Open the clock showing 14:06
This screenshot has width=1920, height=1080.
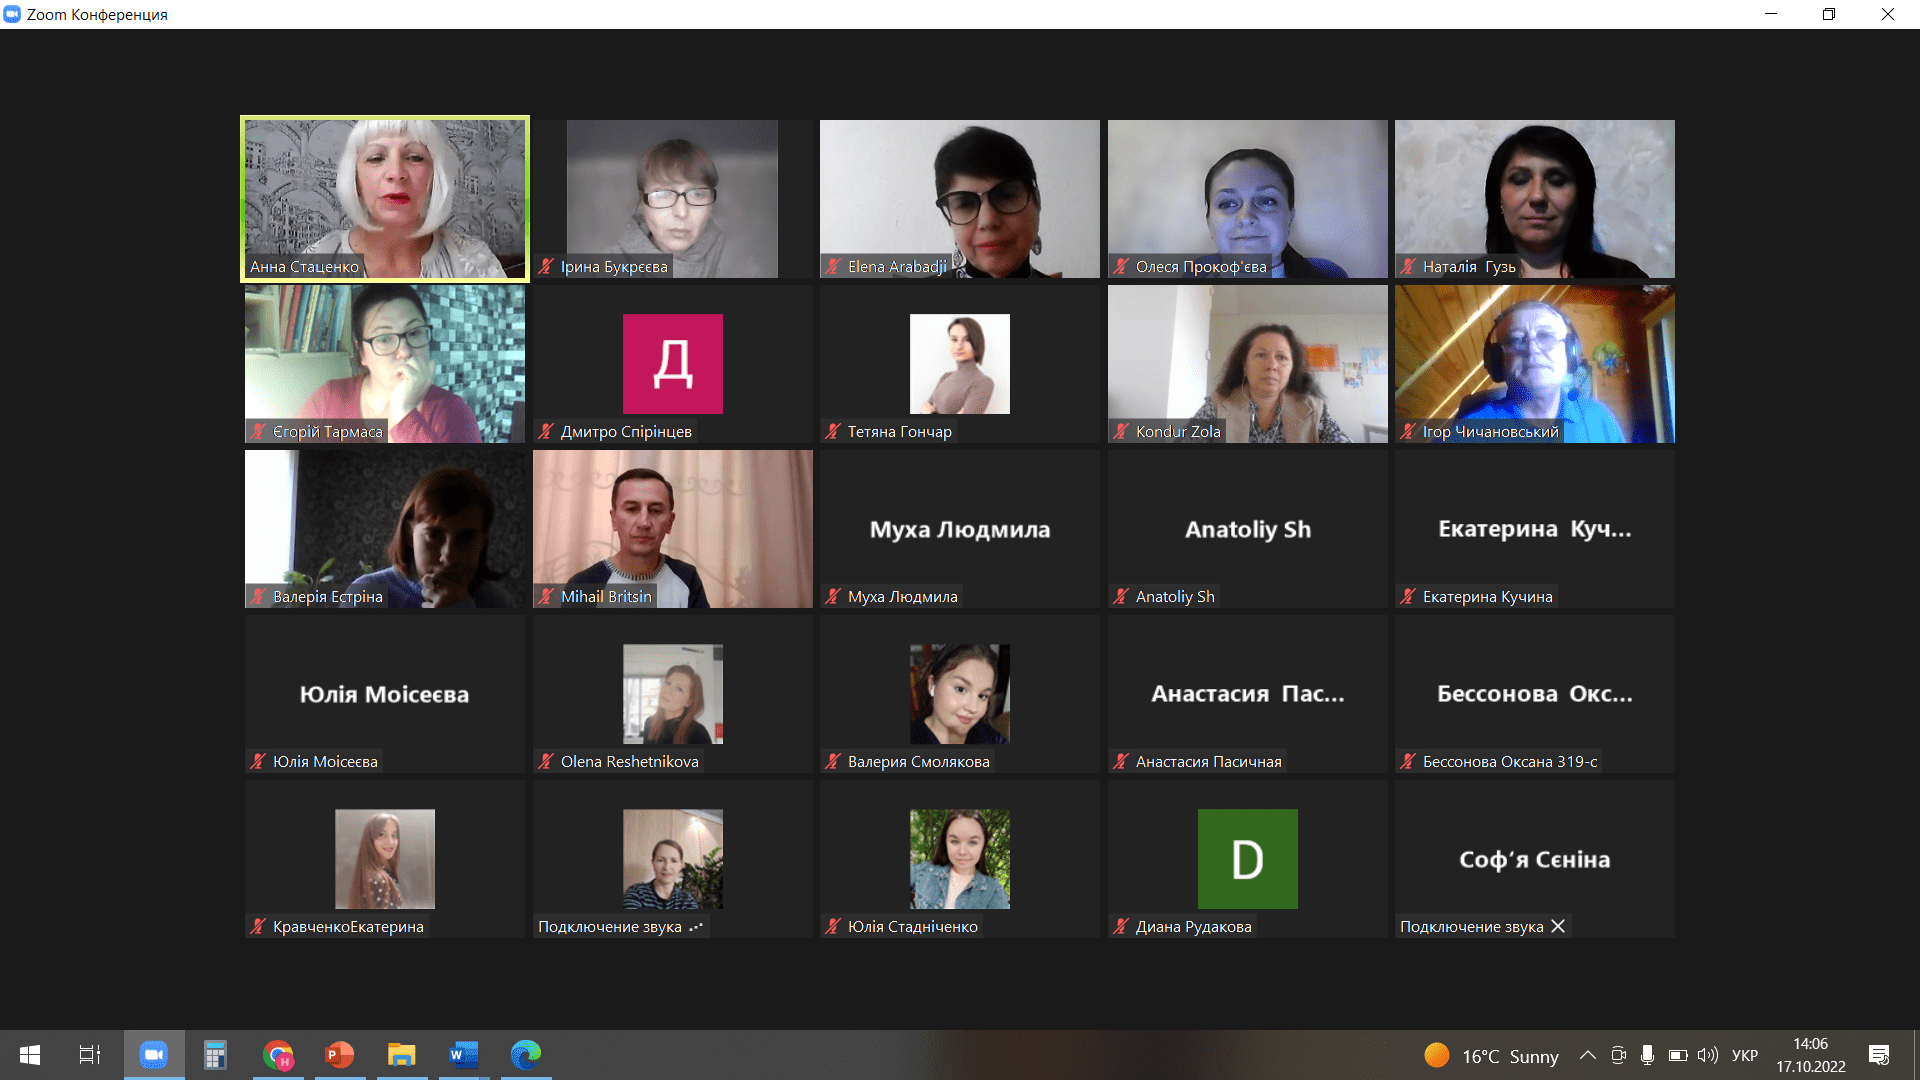click(x=1810, y=1055)
